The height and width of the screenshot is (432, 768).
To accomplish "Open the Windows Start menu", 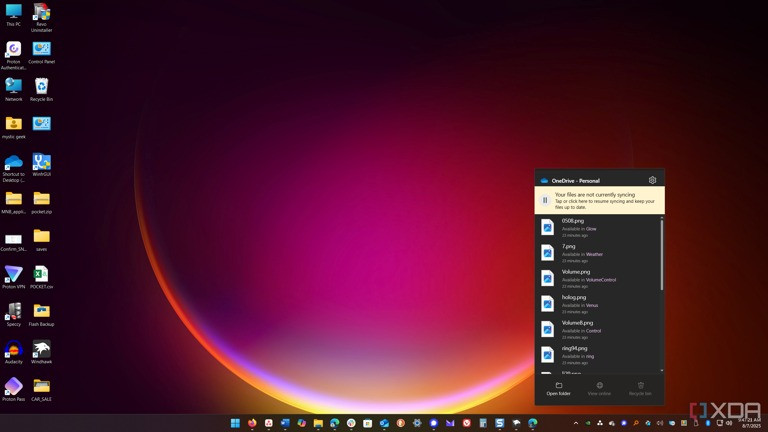I will pos(236,423).
